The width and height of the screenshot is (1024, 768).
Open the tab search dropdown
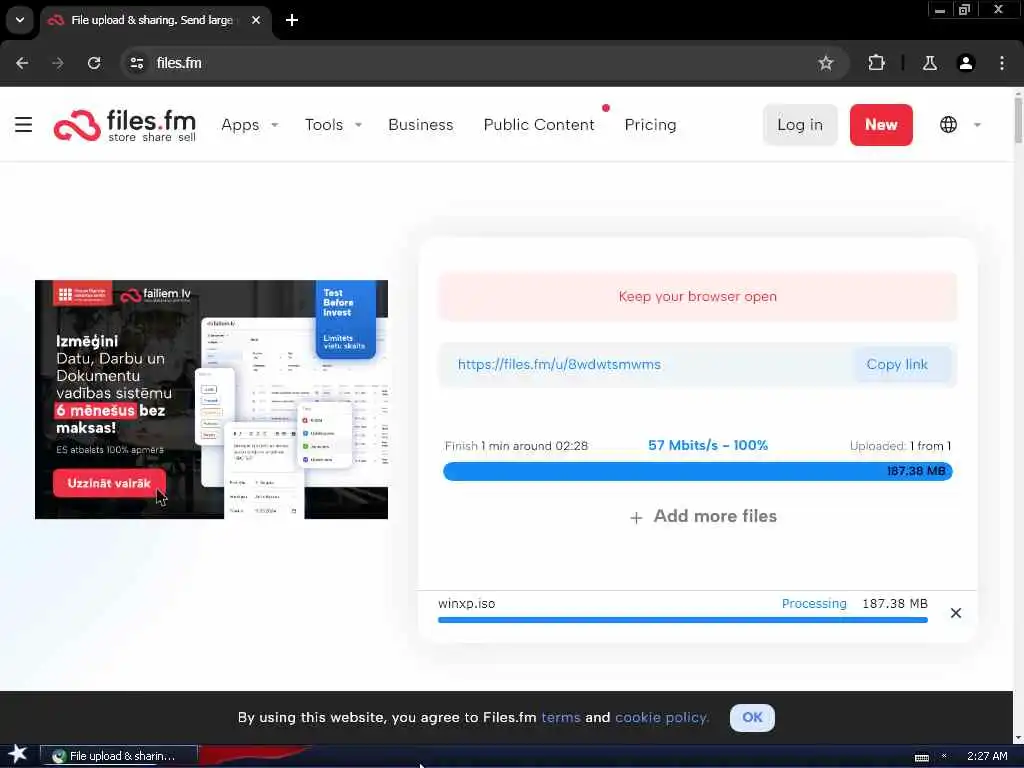coord(20,20)
